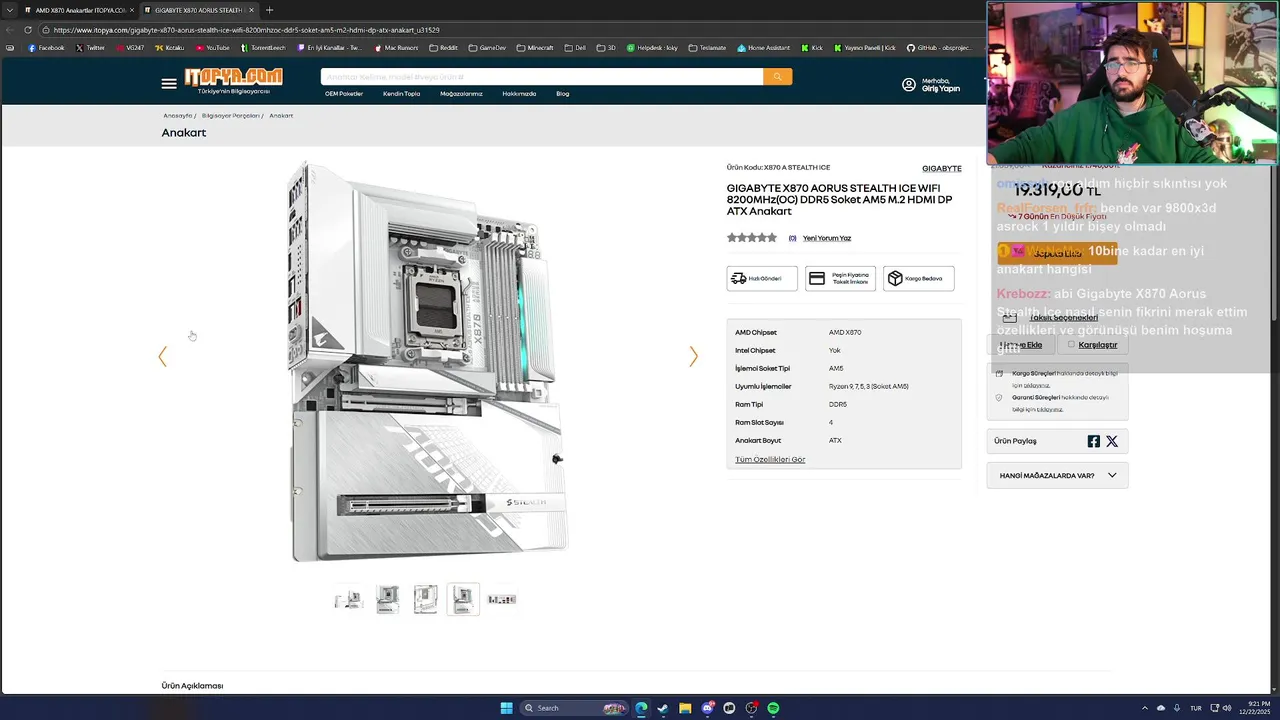This screenshot has height=720, width=1280.
Task: Select the third product thumbnail
Action: click(x=425, y=599)
